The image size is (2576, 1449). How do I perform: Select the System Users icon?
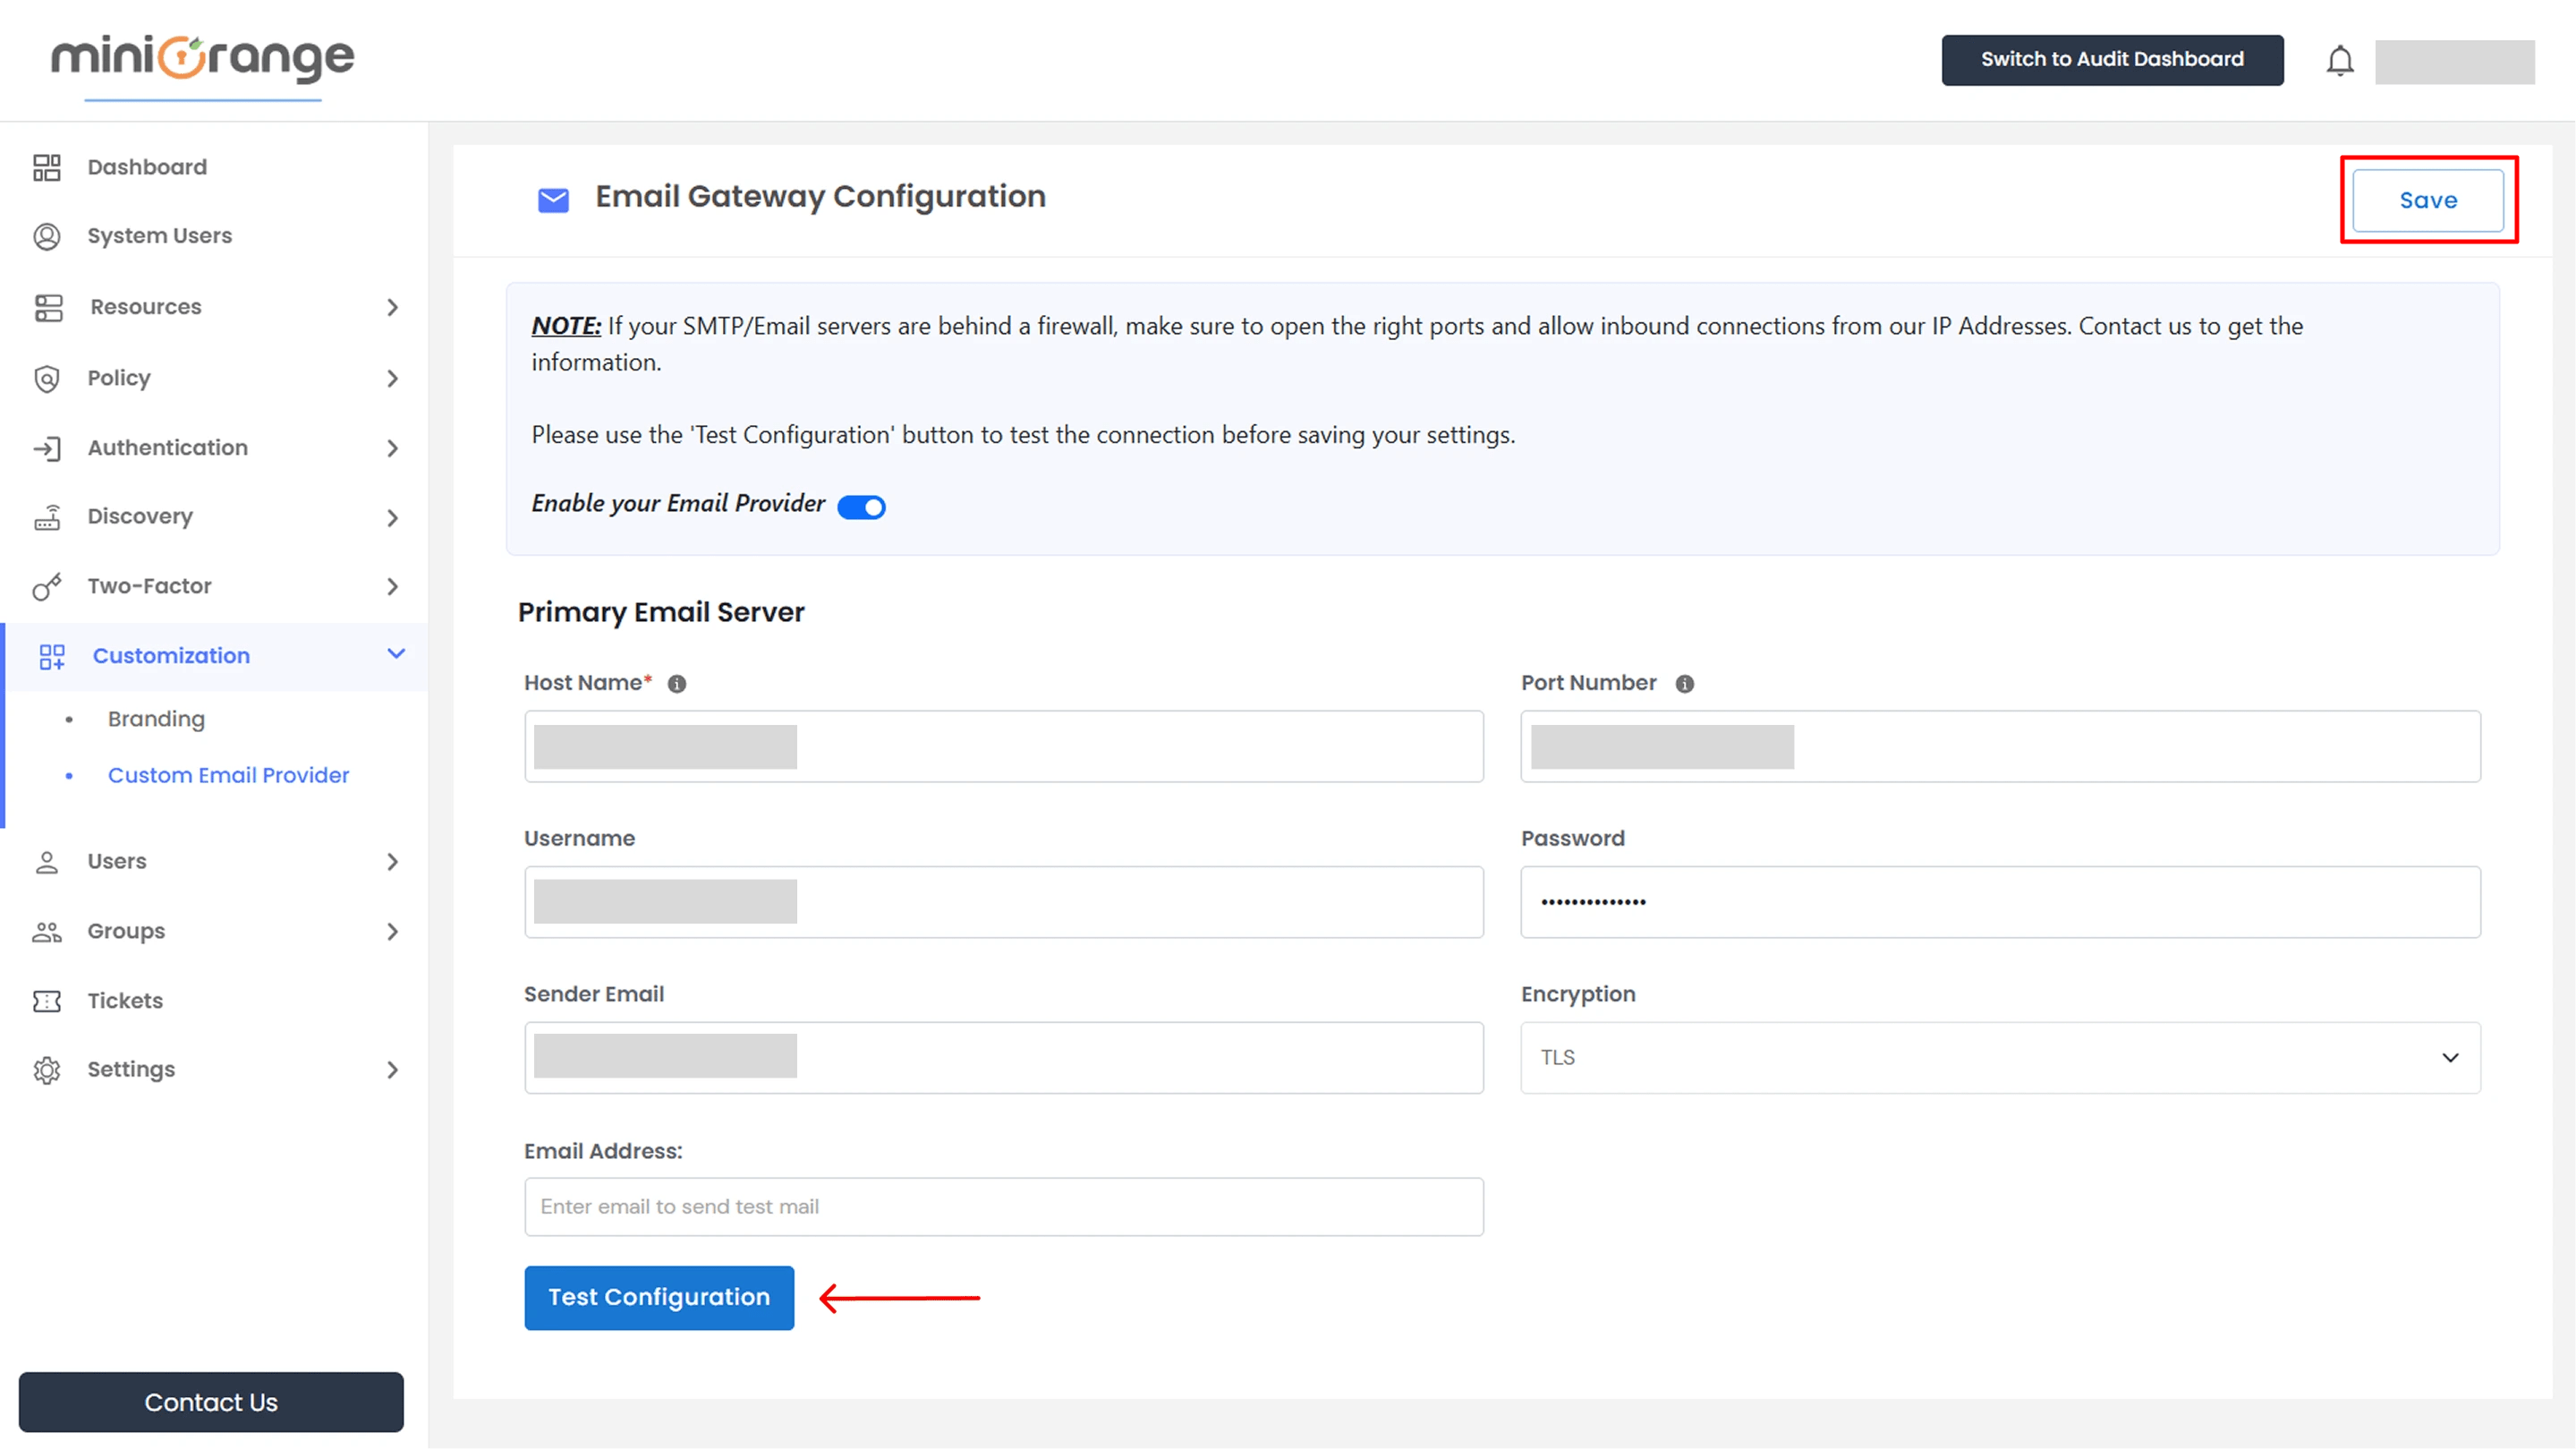47,236
